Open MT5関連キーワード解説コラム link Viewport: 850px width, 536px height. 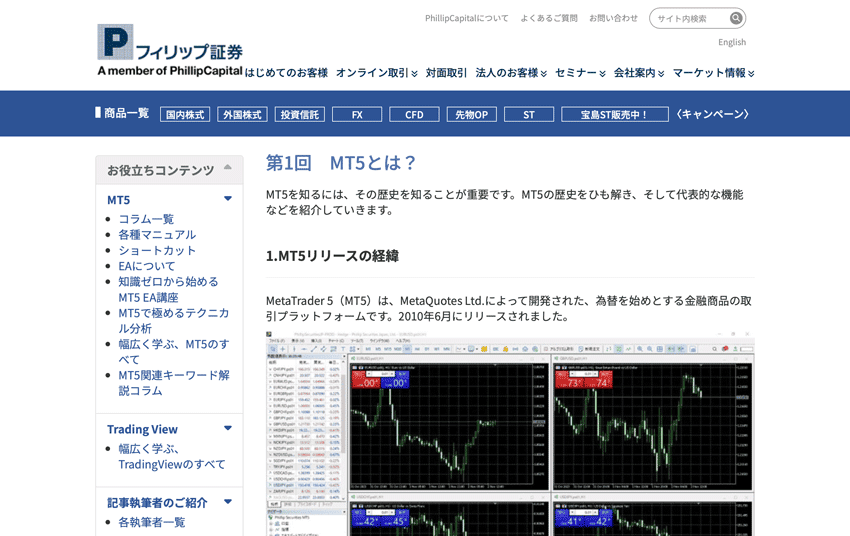coord(173,383)
